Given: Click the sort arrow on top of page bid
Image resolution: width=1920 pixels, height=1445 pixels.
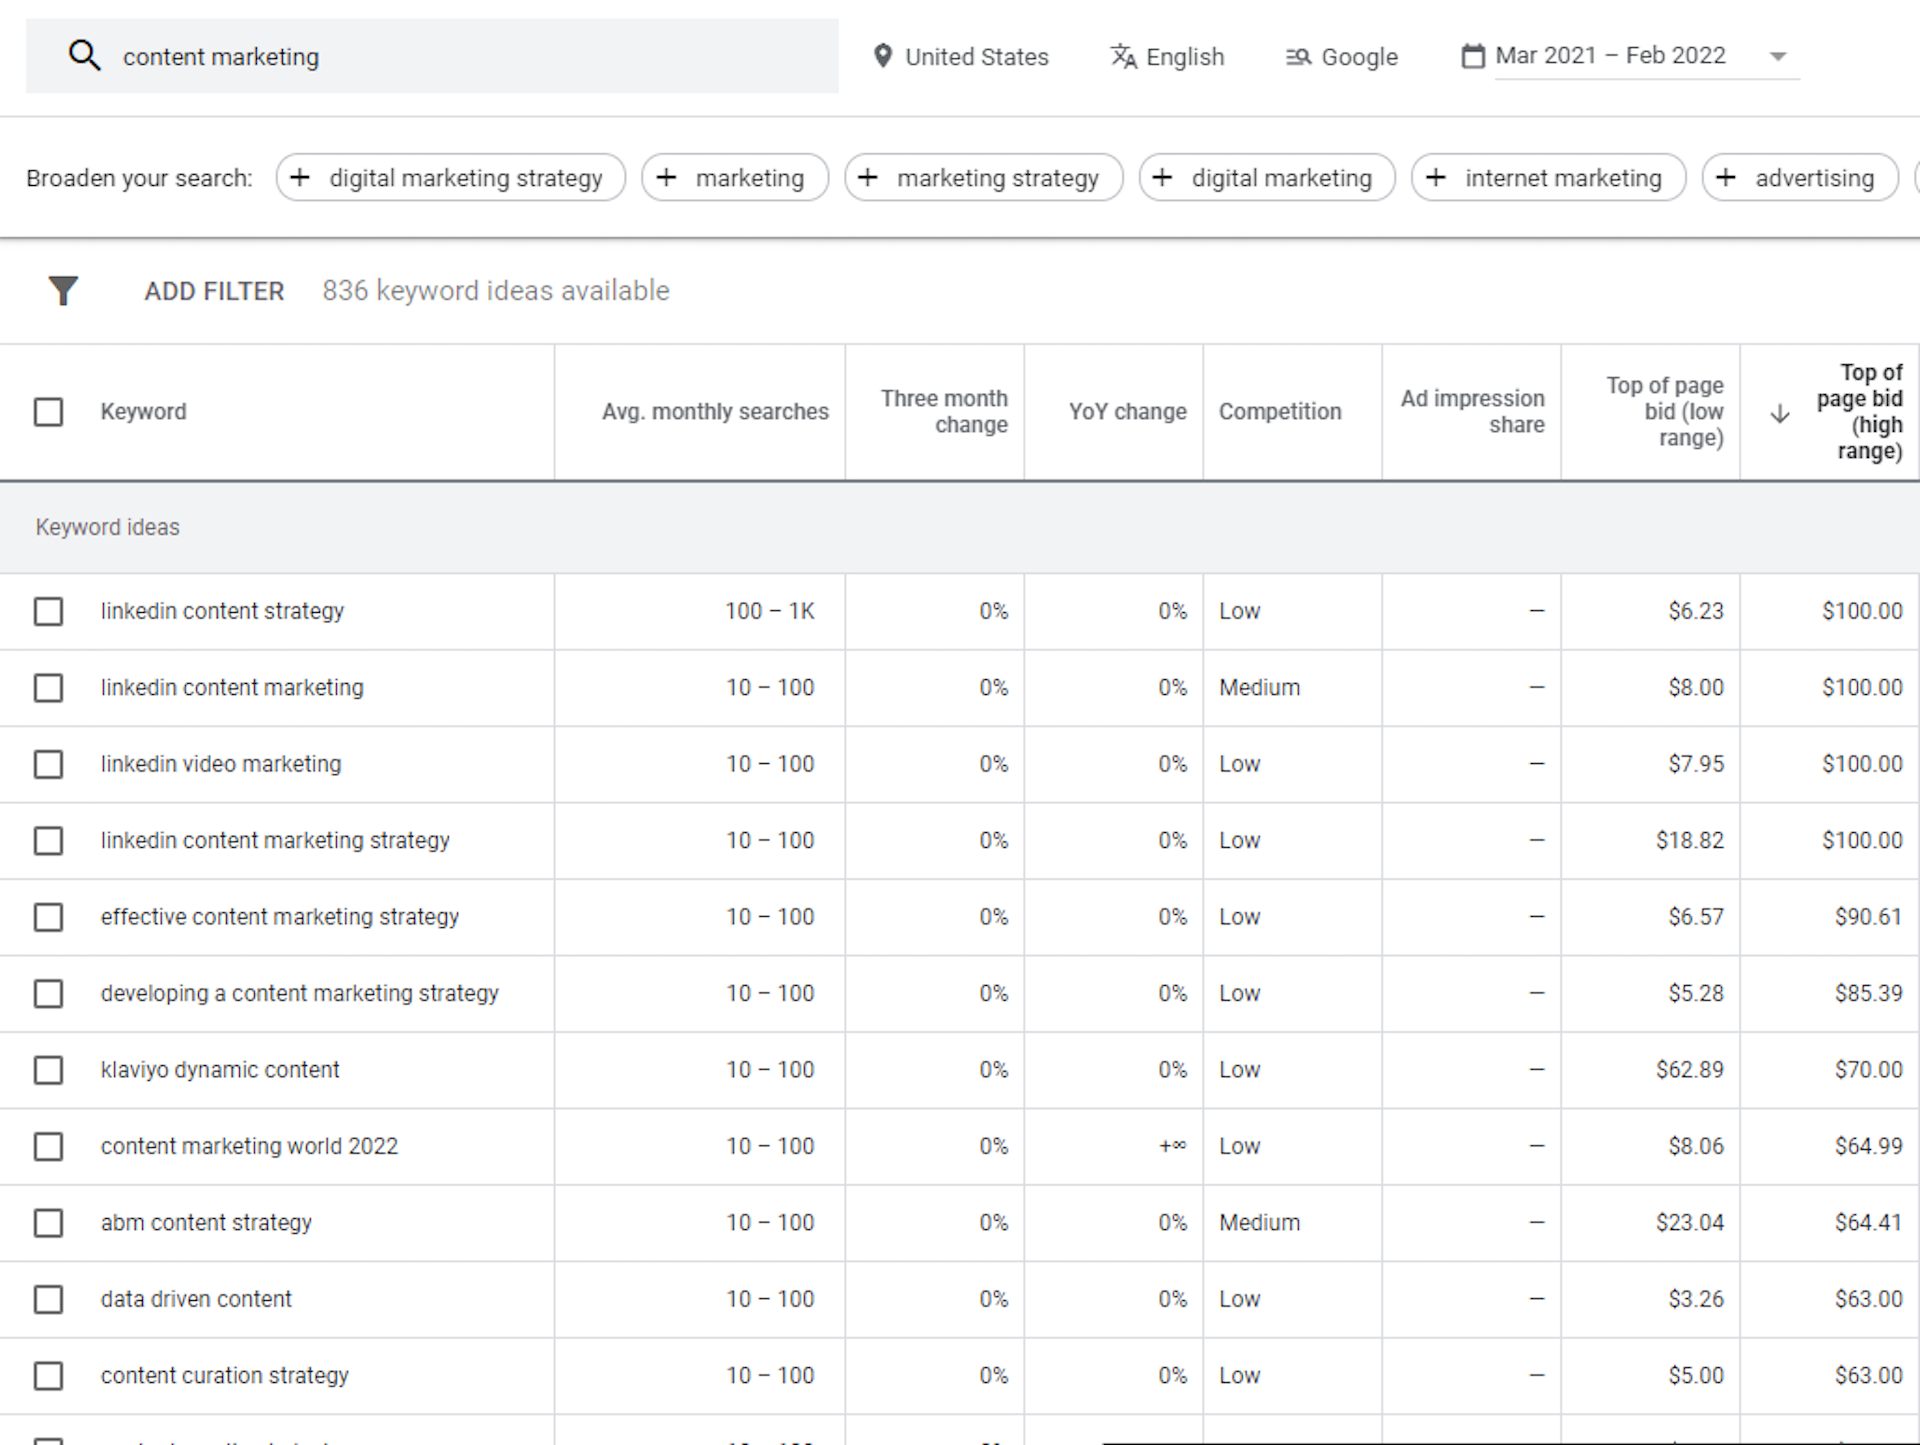Looking at the screenshot, I should point(1780,412).
